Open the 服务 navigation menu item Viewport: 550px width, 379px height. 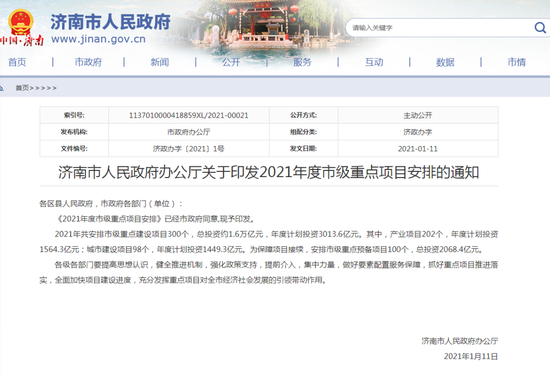(302, 62)
